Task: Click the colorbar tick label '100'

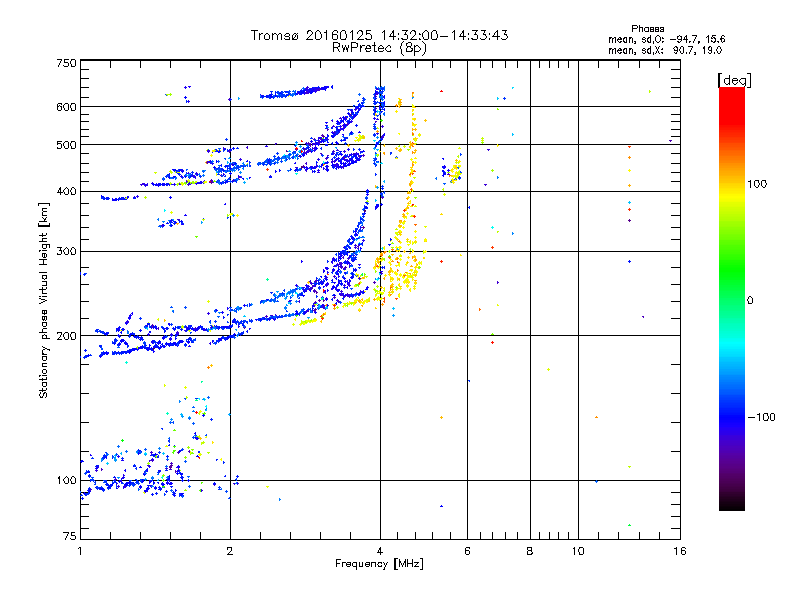Action: point(757,184)
